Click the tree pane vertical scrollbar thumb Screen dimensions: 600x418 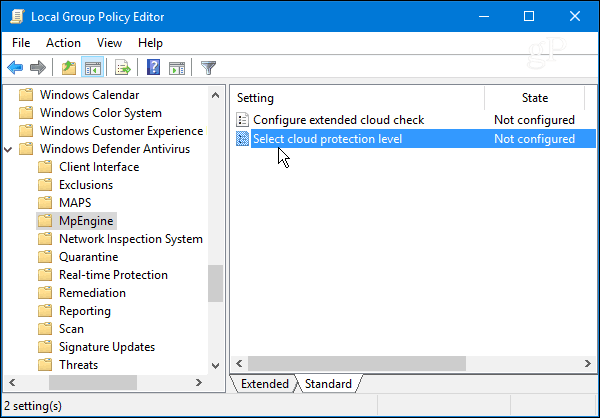215,283
